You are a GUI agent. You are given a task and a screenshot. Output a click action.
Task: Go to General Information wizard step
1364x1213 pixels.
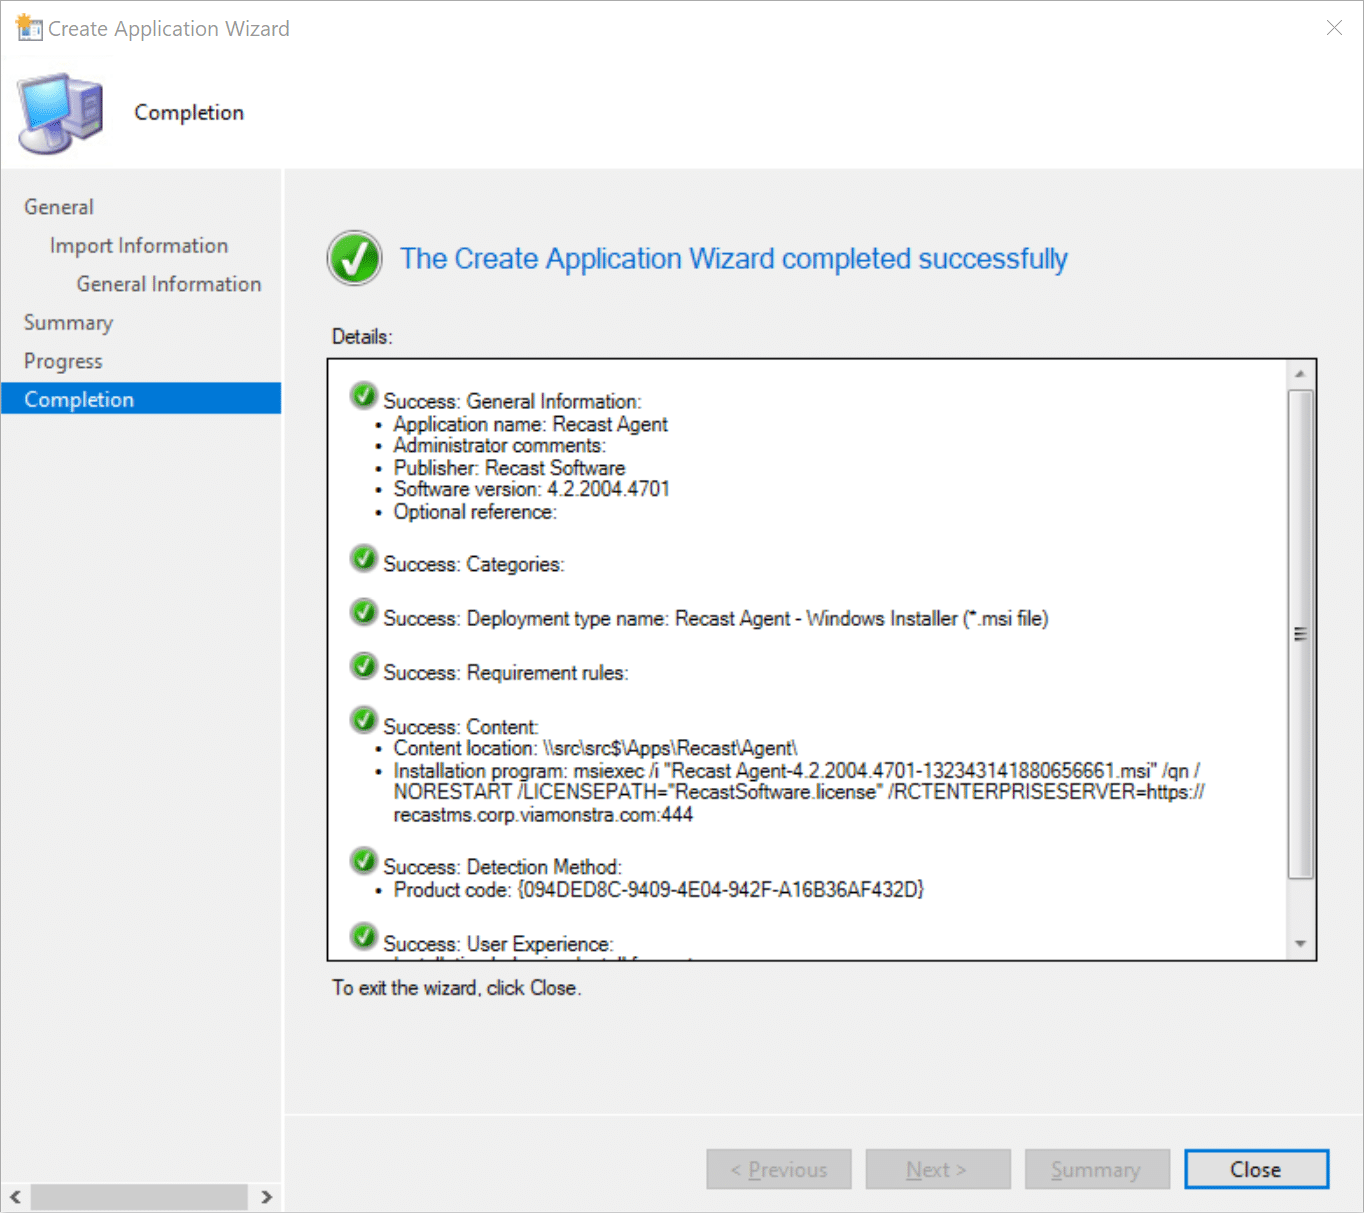[x=168, y=284]
